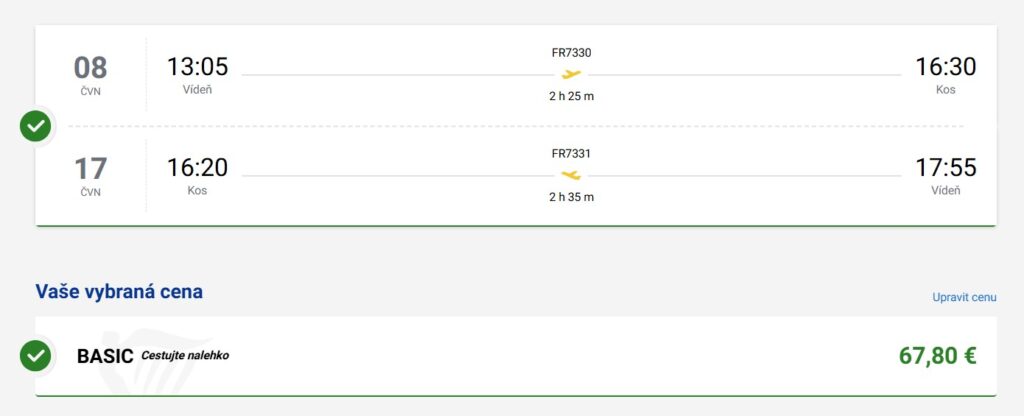Select the BASIC fare label
Screen dimensions: 1024x416
click(x=105, y=356)
